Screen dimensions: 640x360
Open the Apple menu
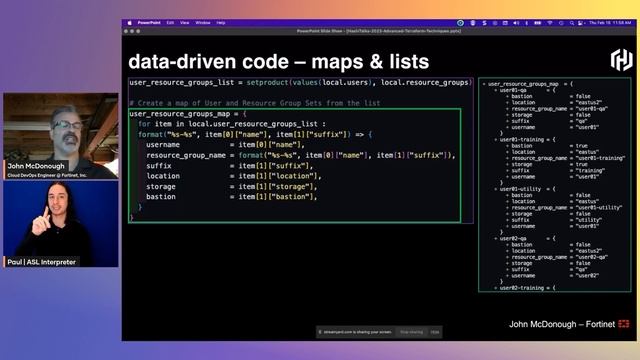click(x=130, y=23)
